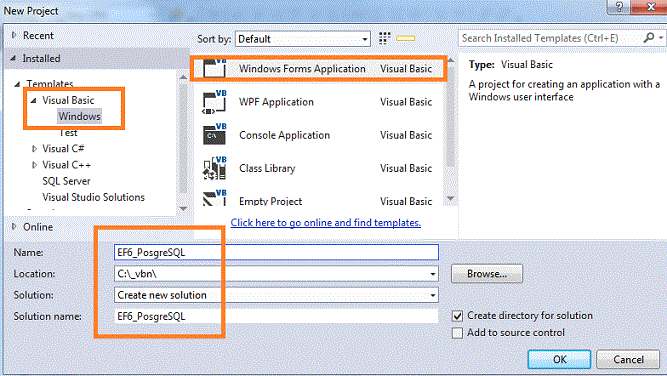Switch to medium icons list view

(x=405, y=38)
